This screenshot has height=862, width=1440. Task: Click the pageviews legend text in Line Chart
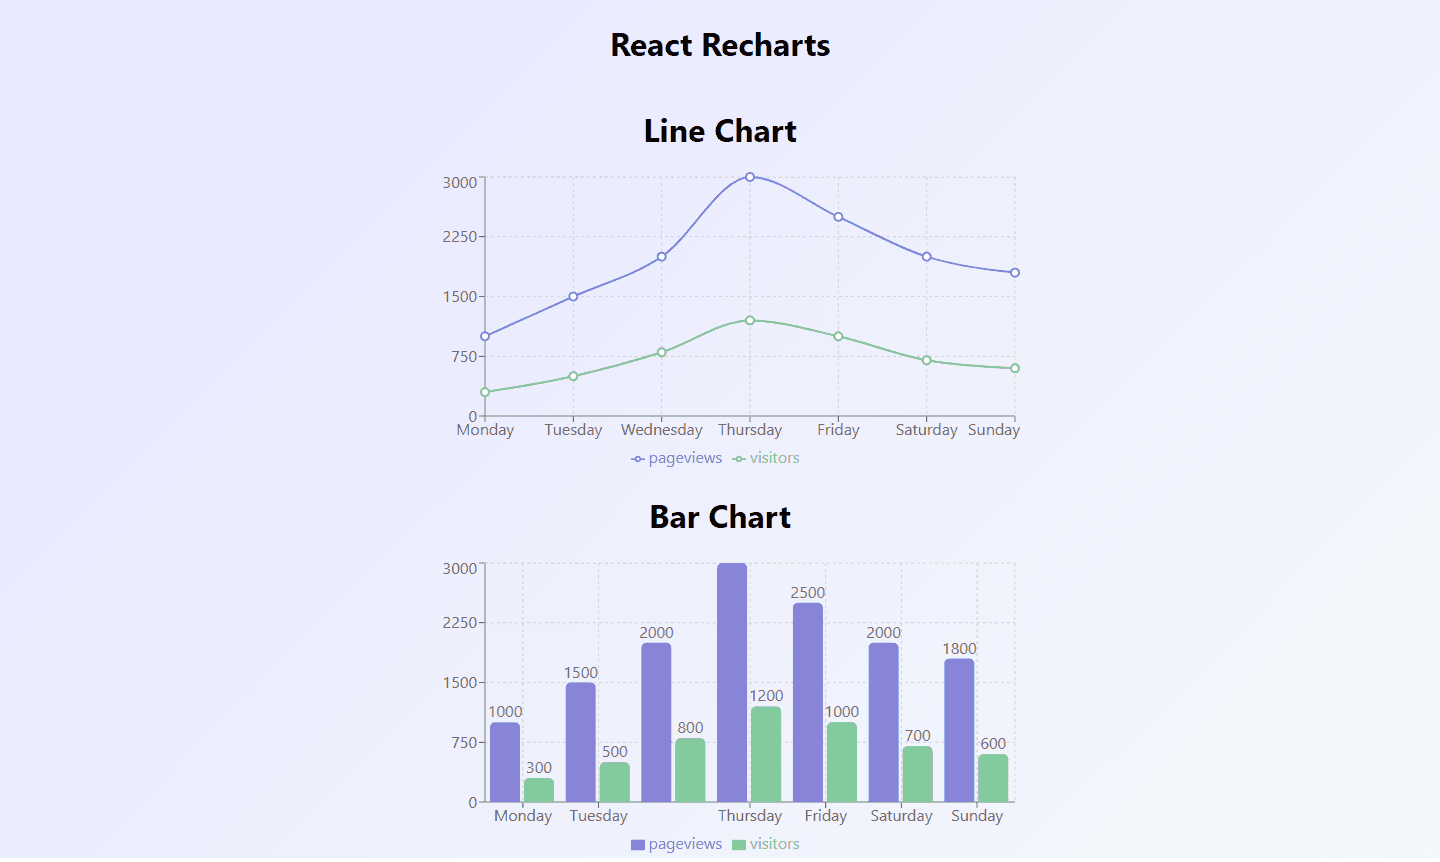pos(685,459)
